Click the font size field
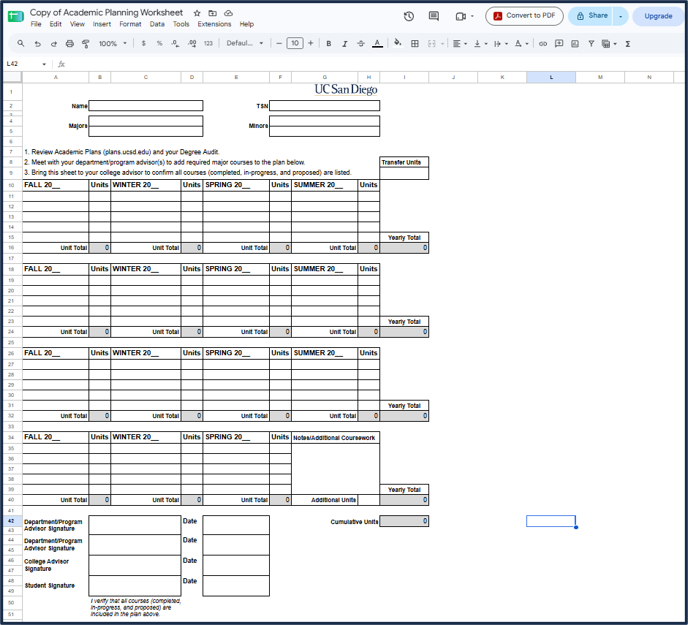This screenshot has width=688, height=625. [295, 43]
